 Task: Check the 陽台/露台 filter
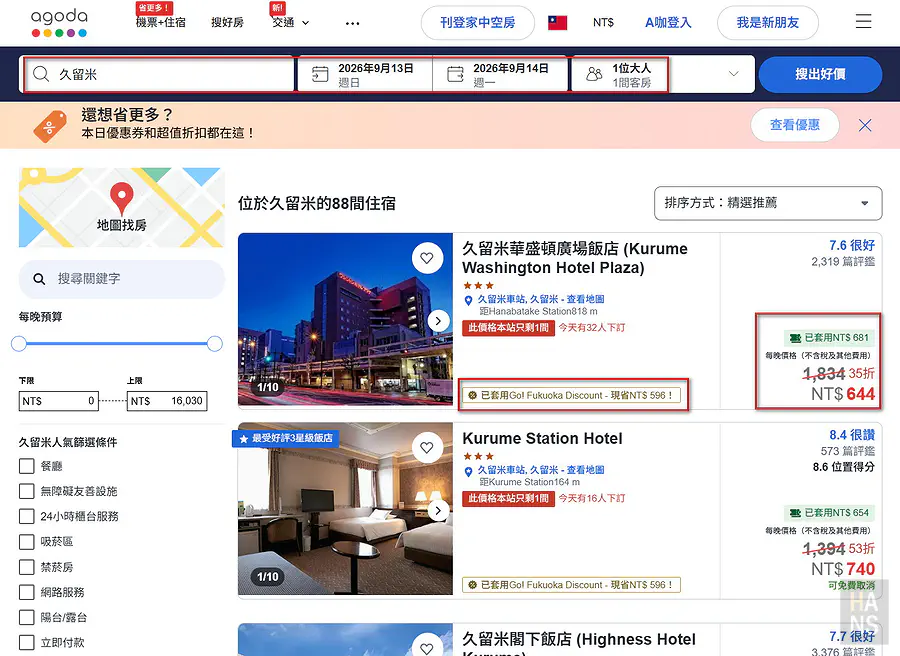26,618
